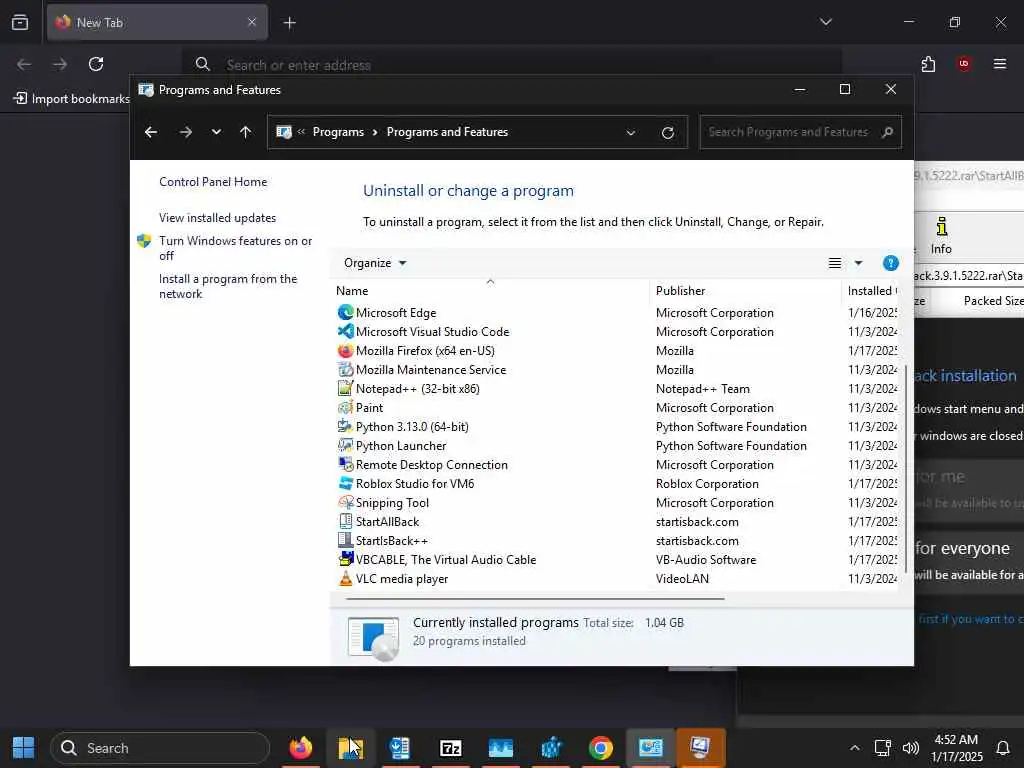The image size is (1024, 768).
Task: Open Install a program from the network
Action: pos(228,286)
